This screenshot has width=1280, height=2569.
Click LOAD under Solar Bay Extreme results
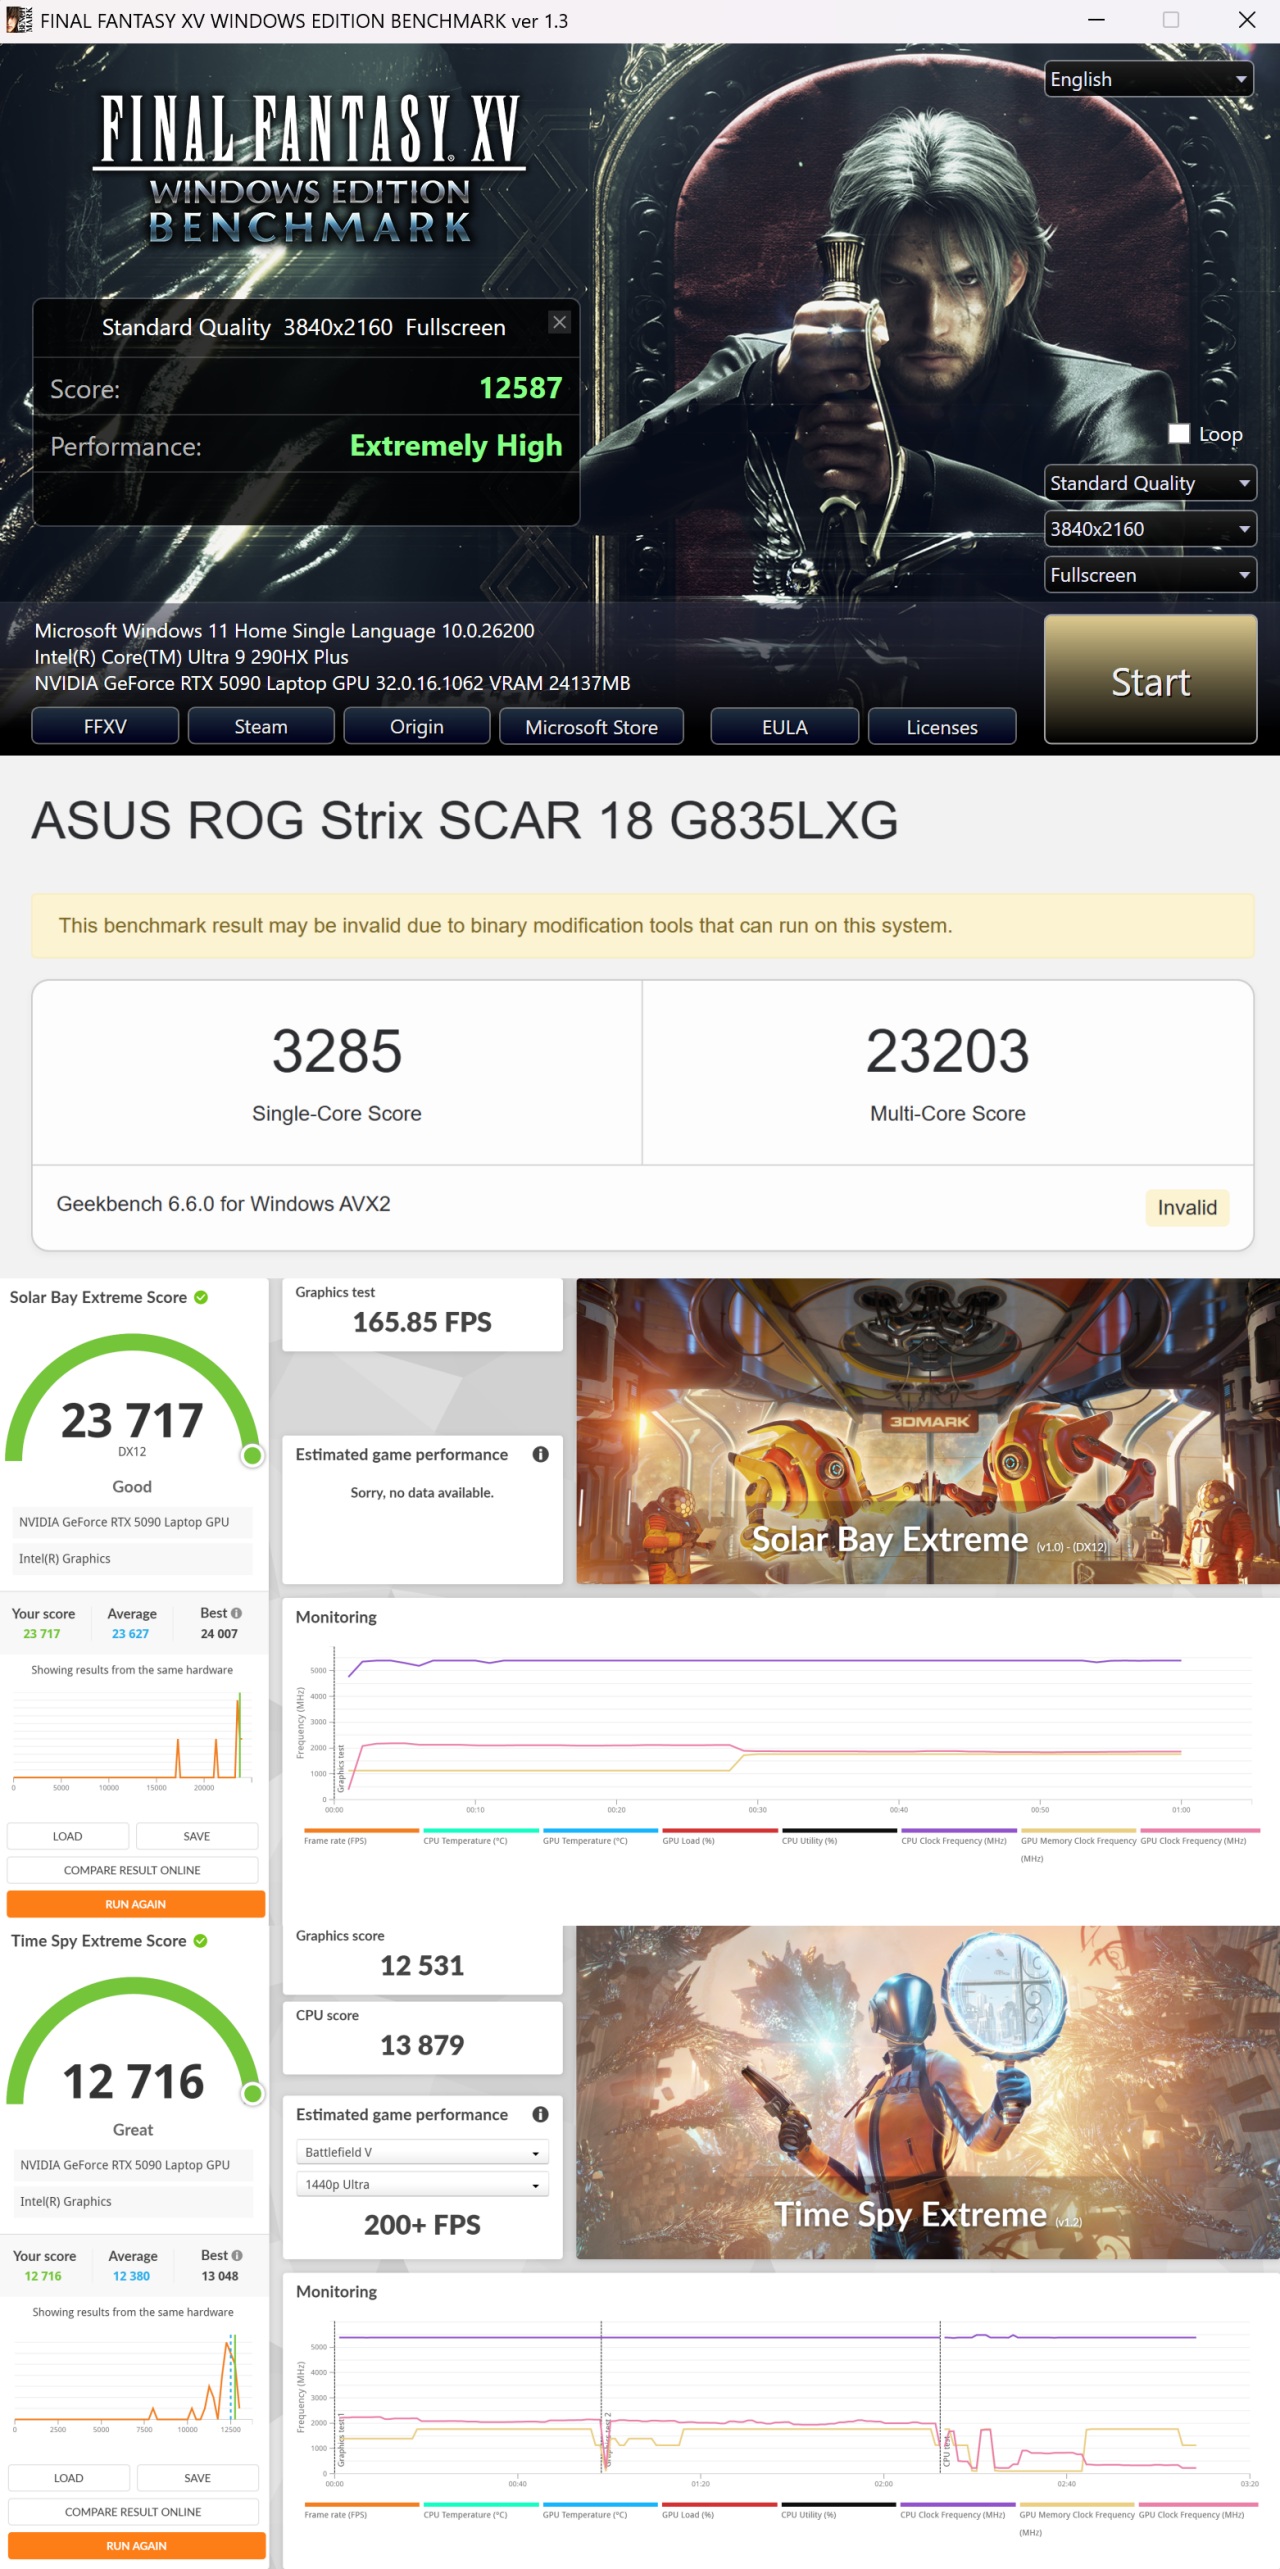[68, 1836]
